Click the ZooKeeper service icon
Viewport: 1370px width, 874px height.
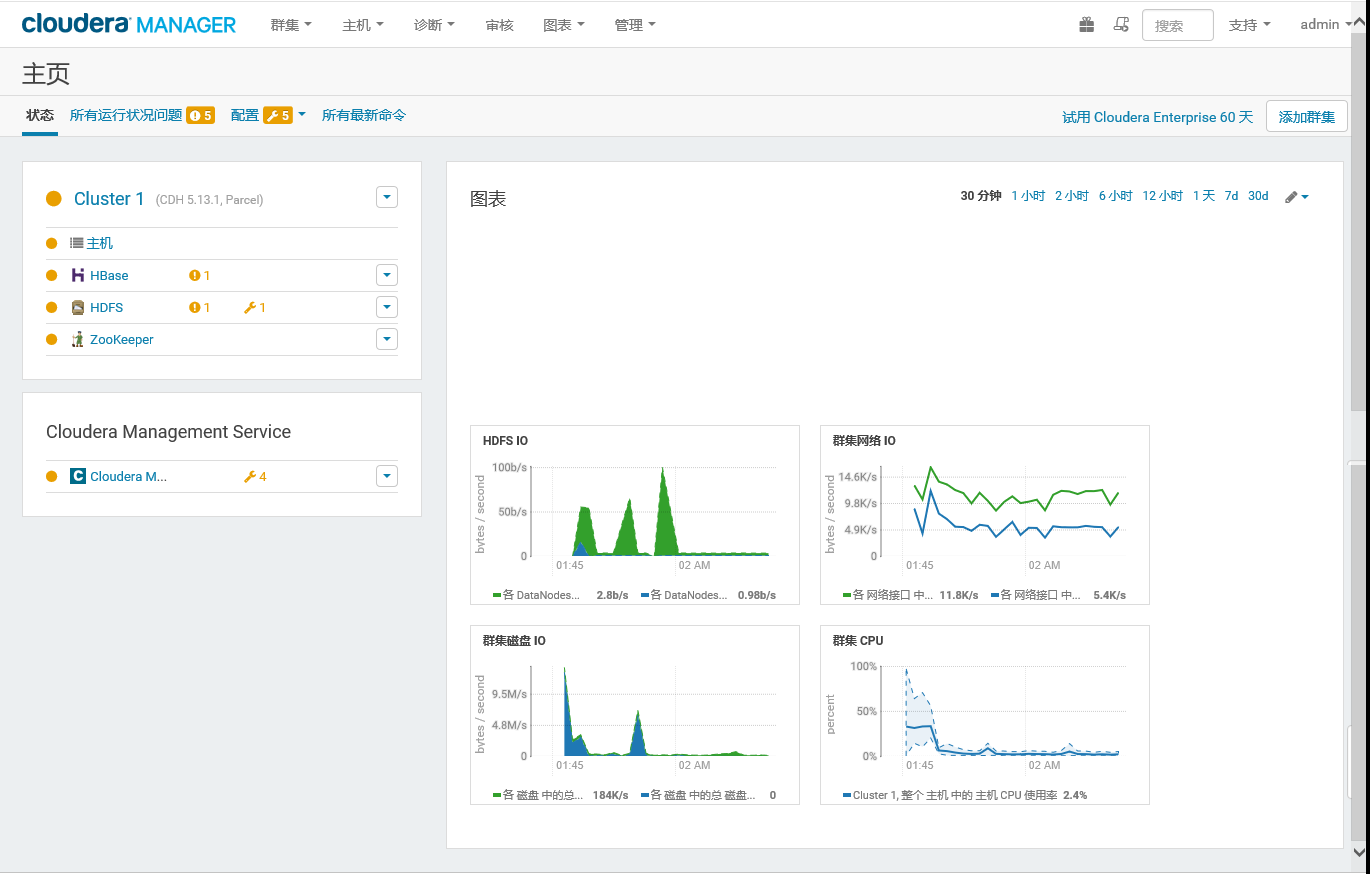(78, 339)
